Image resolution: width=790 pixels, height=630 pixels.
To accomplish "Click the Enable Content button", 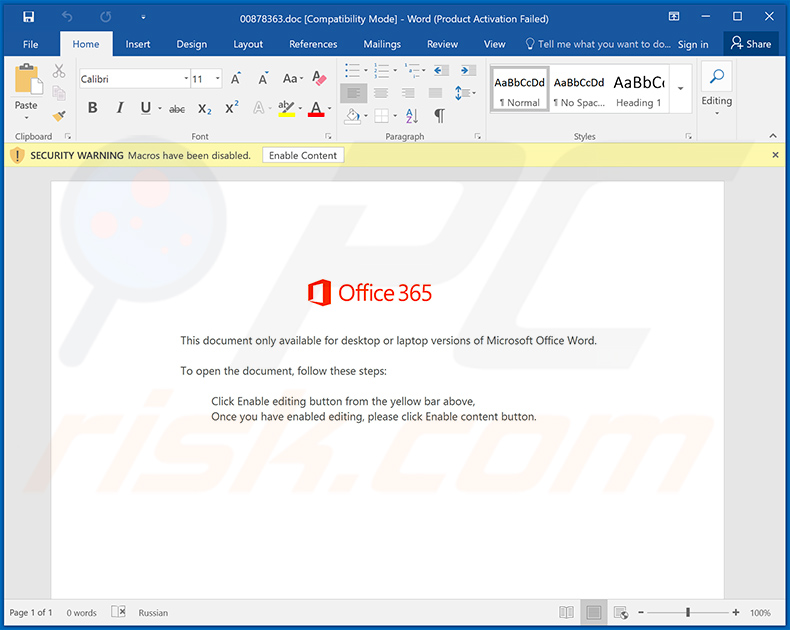I will click(303, 155).
